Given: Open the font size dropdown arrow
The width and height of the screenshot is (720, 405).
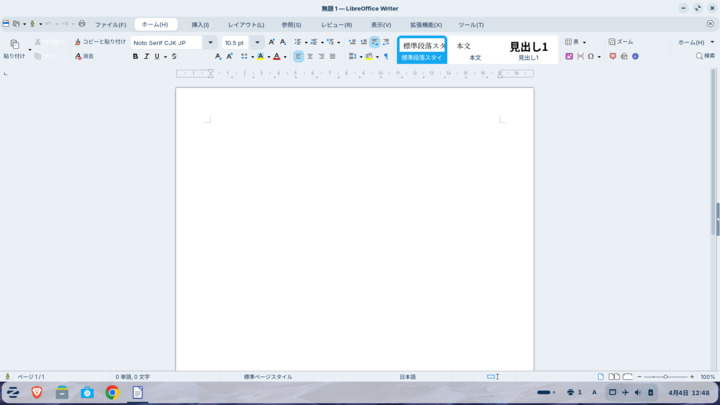Looking at the screenshot, I should [257, 43].
